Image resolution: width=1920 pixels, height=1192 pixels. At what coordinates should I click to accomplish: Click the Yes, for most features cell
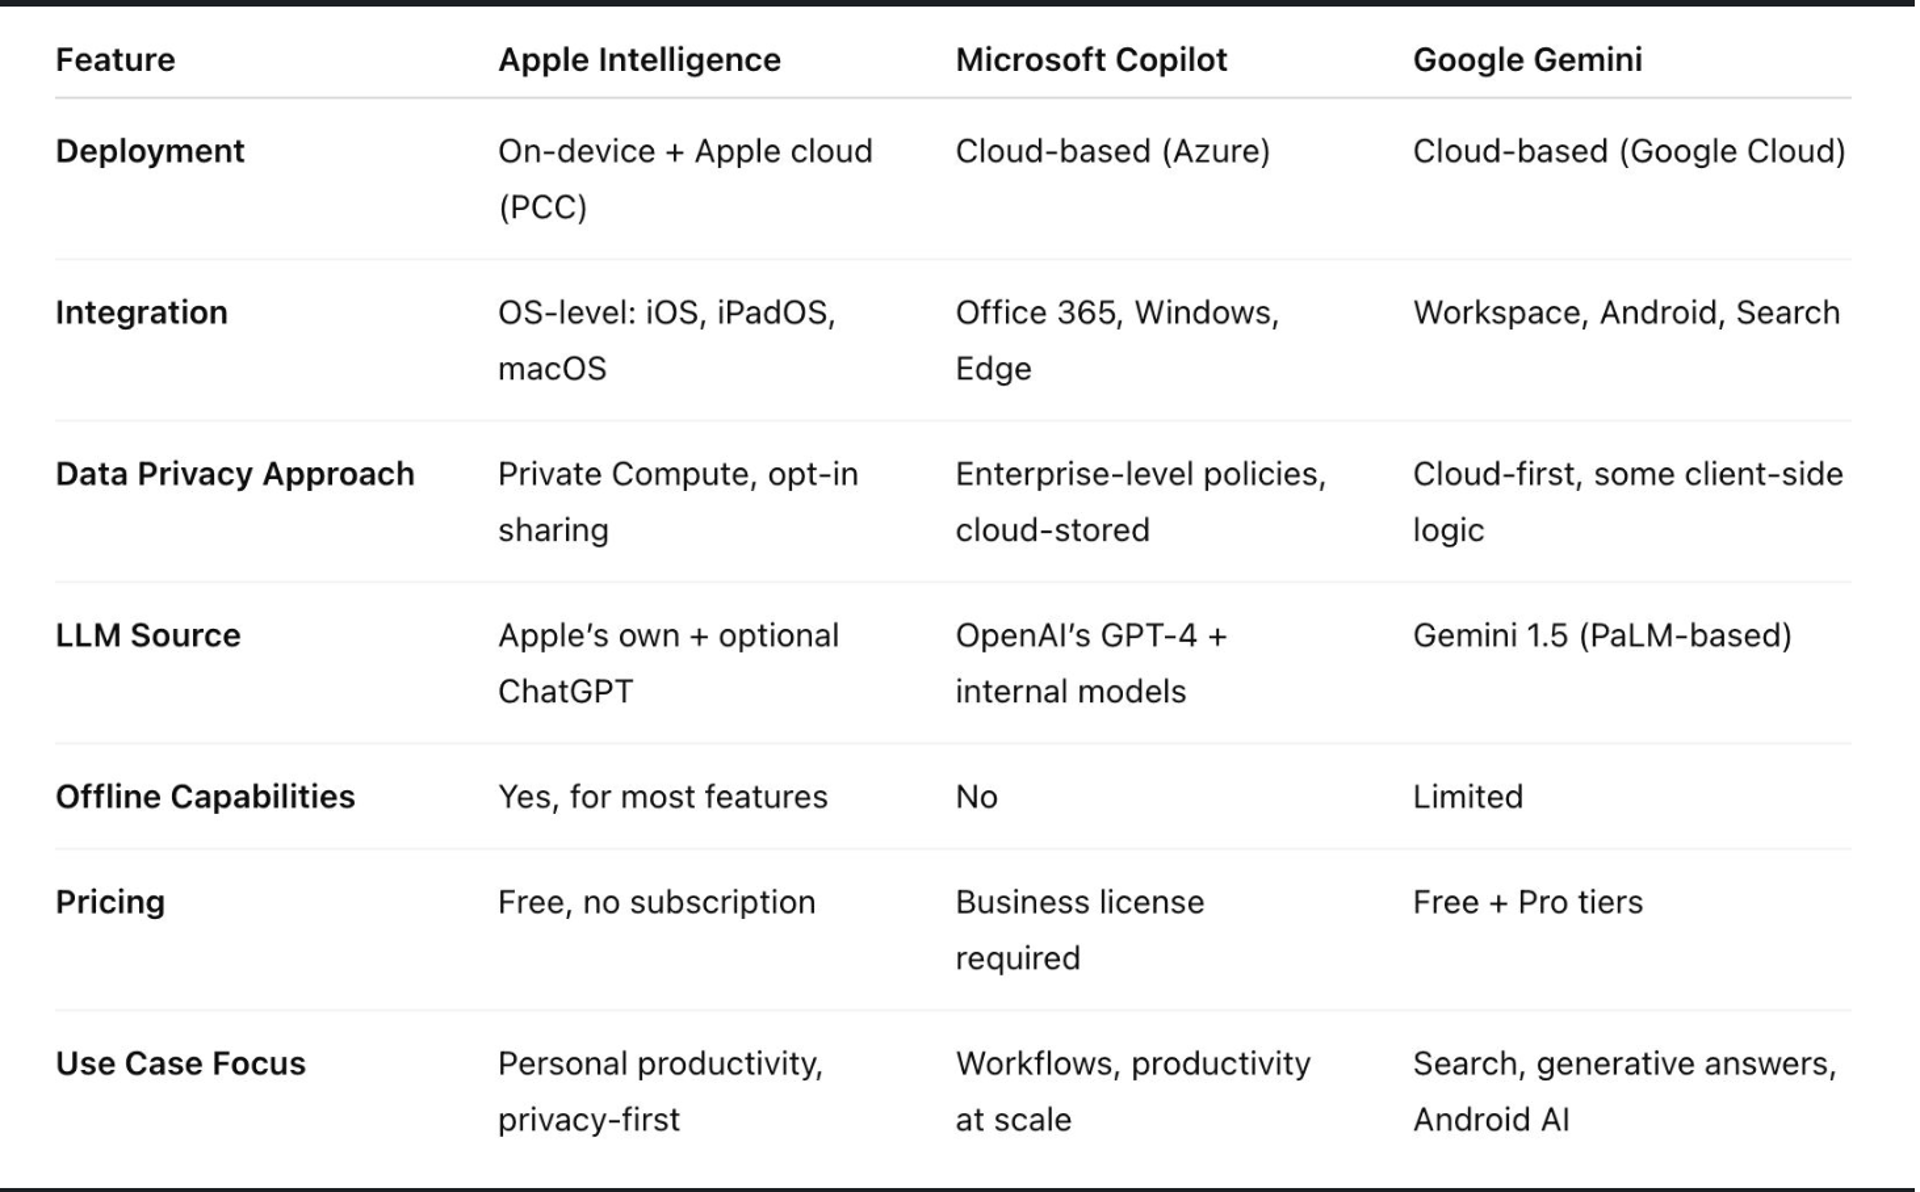click(x=662, y=797)
